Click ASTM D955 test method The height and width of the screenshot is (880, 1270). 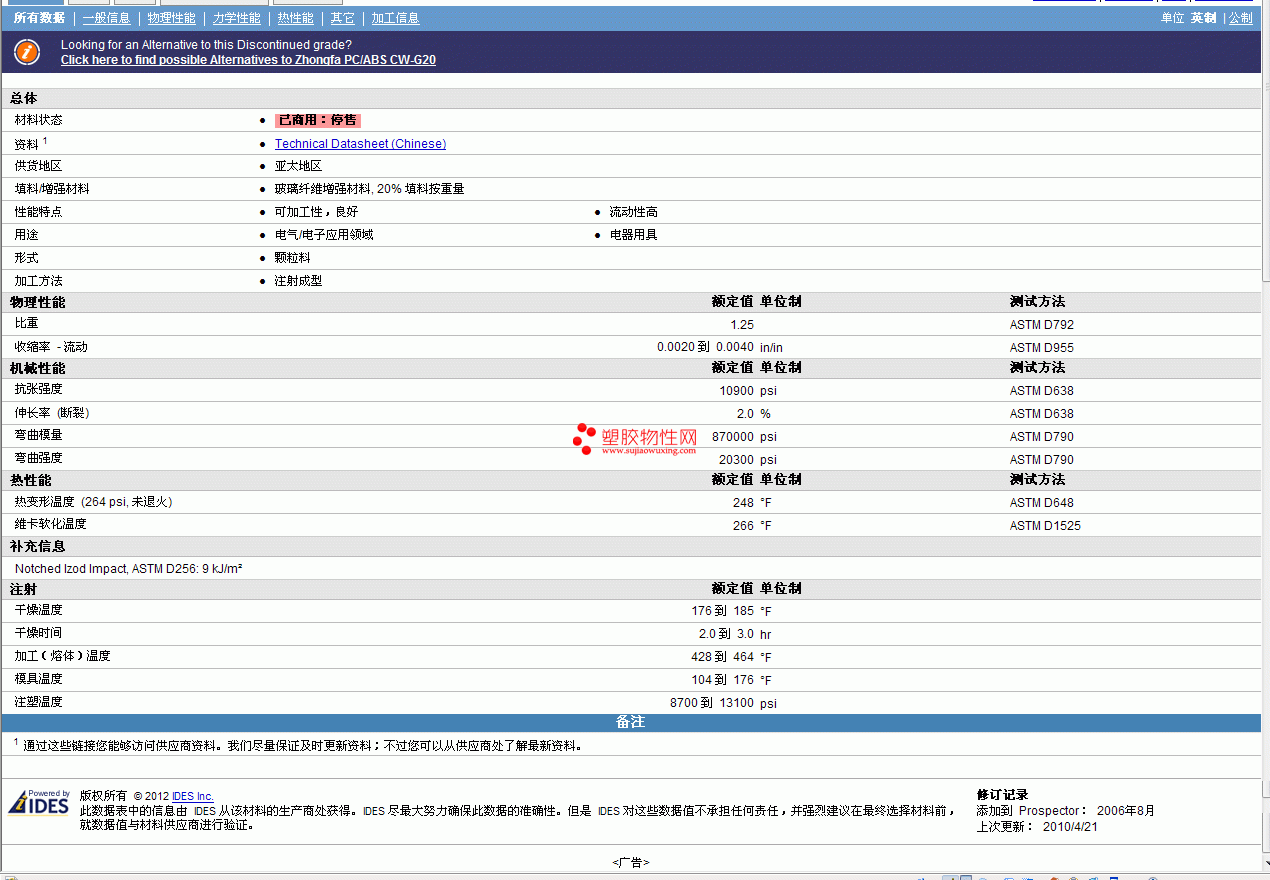point(1042,348)
